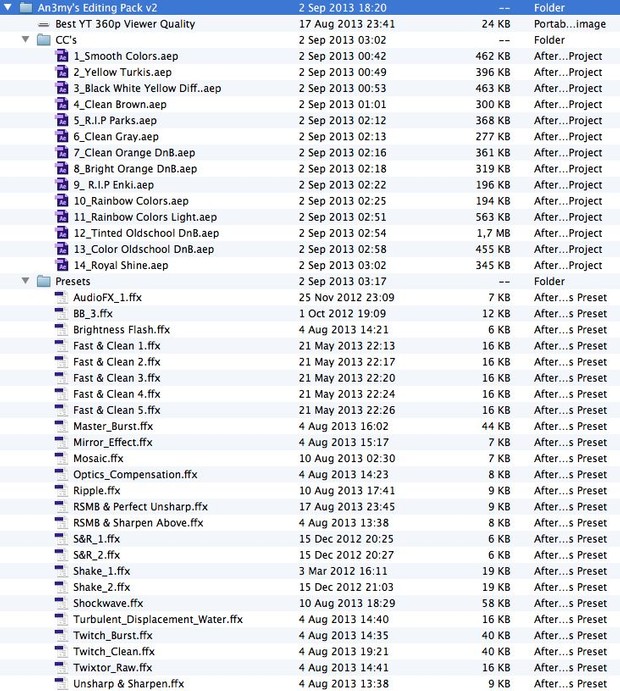This screenshot has width=620, height=691.
Task: Select the file name 1_Smooth Colors.aep
Action: pos(126,56)
